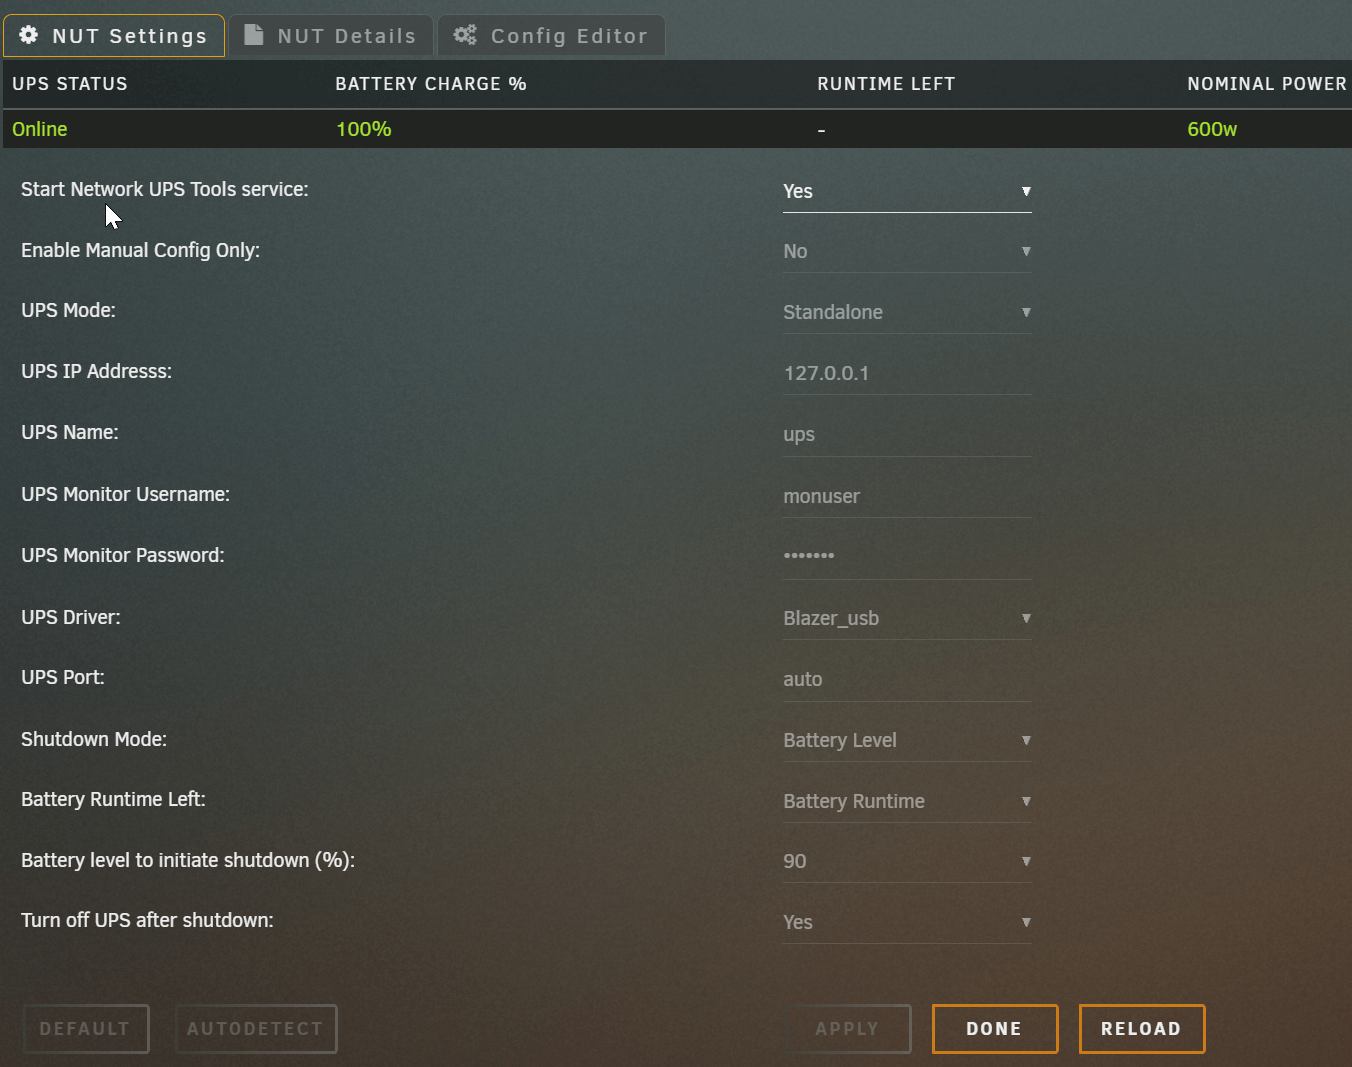
Task: Click the DEFAULT button
Action: [86, 1029]
